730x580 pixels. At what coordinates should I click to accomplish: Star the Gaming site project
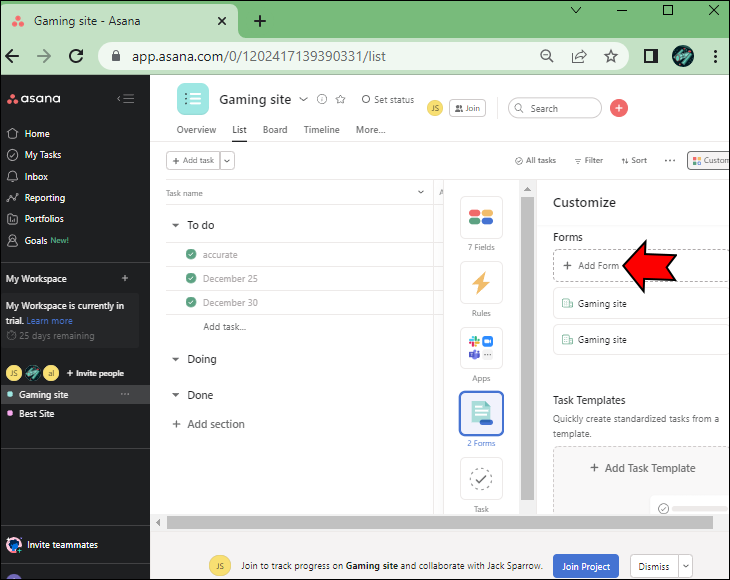[340, 99]
